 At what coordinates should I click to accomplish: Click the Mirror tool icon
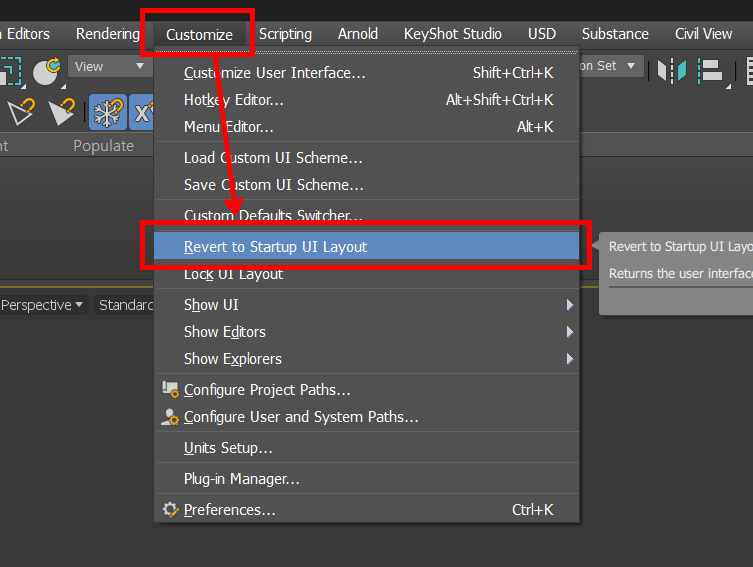671,71
